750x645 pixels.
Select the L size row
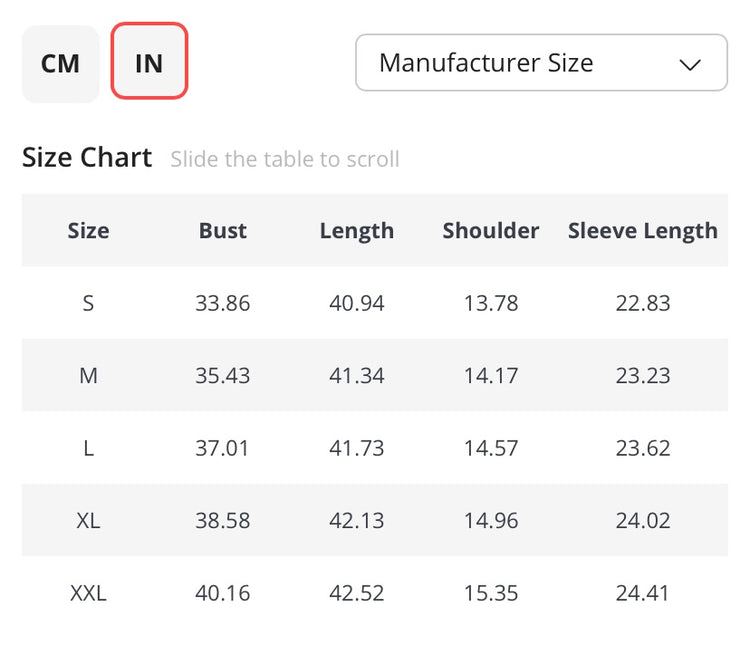click(88, 448)
